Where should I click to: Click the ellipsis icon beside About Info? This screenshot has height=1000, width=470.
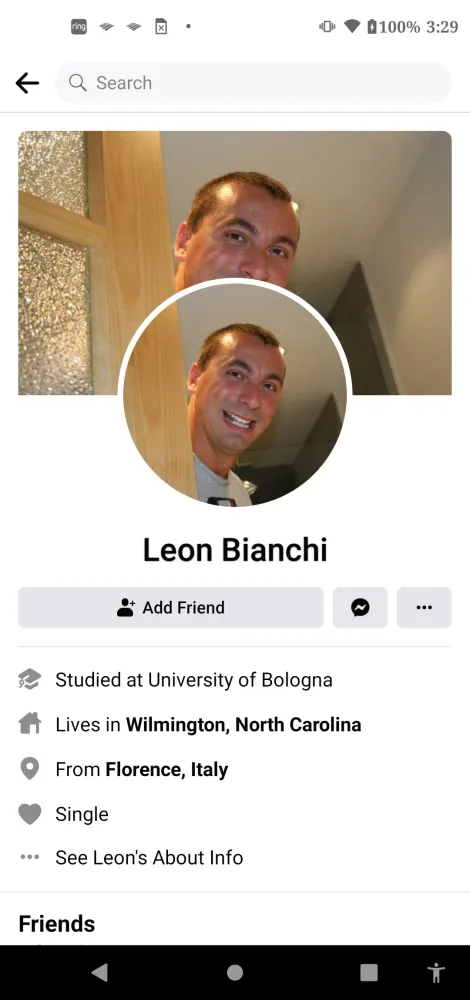coord(29,857)
